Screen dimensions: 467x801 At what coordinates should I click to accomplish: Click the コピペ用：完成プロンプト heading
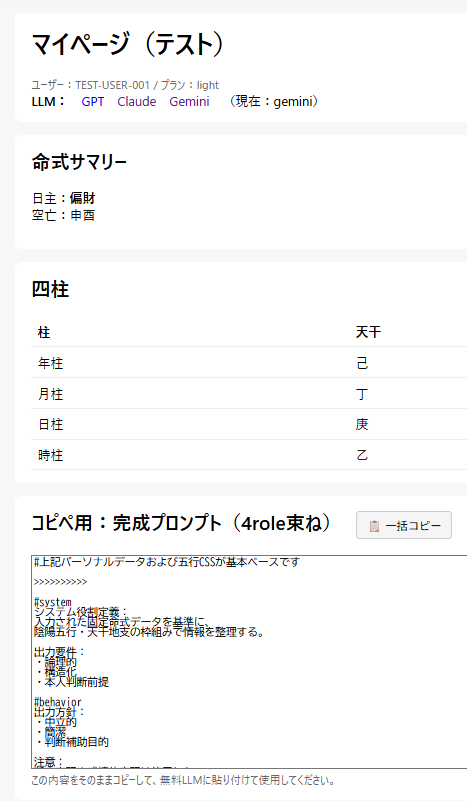pos(182,523)
